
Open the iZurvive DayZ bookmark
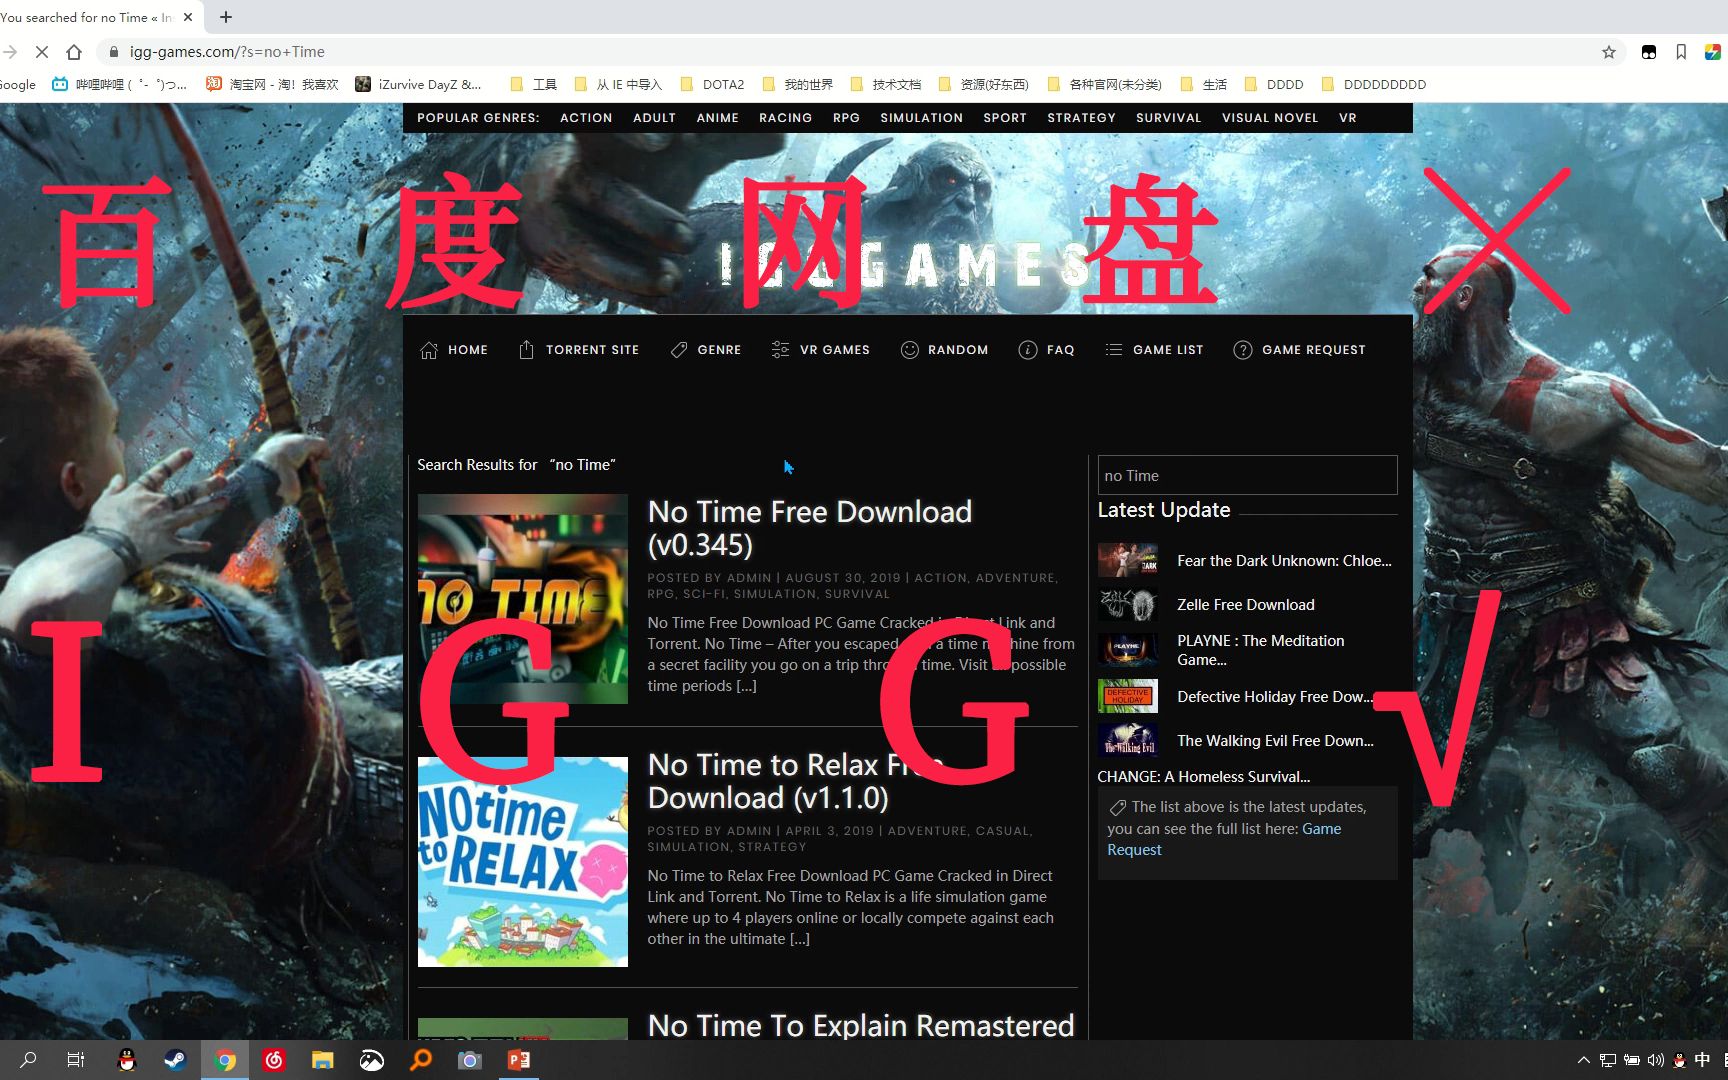click(418, 85)
